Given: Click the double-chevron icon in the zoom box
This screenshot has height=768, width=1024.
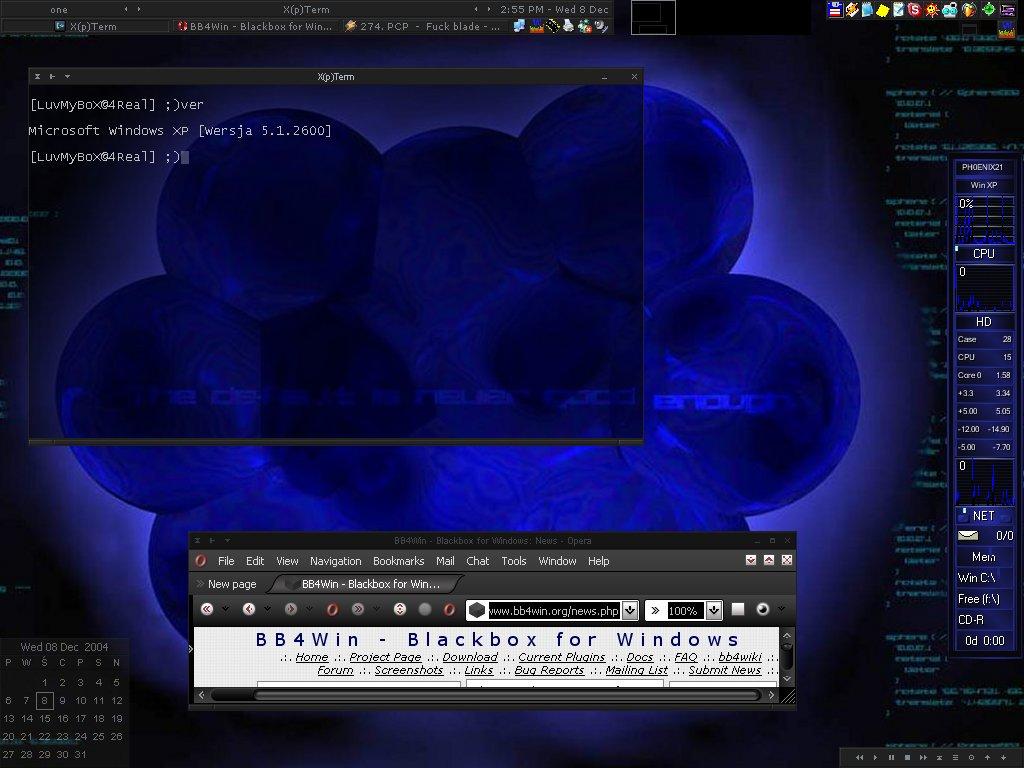Looking at the screenshot, I should tap(655, 611).
